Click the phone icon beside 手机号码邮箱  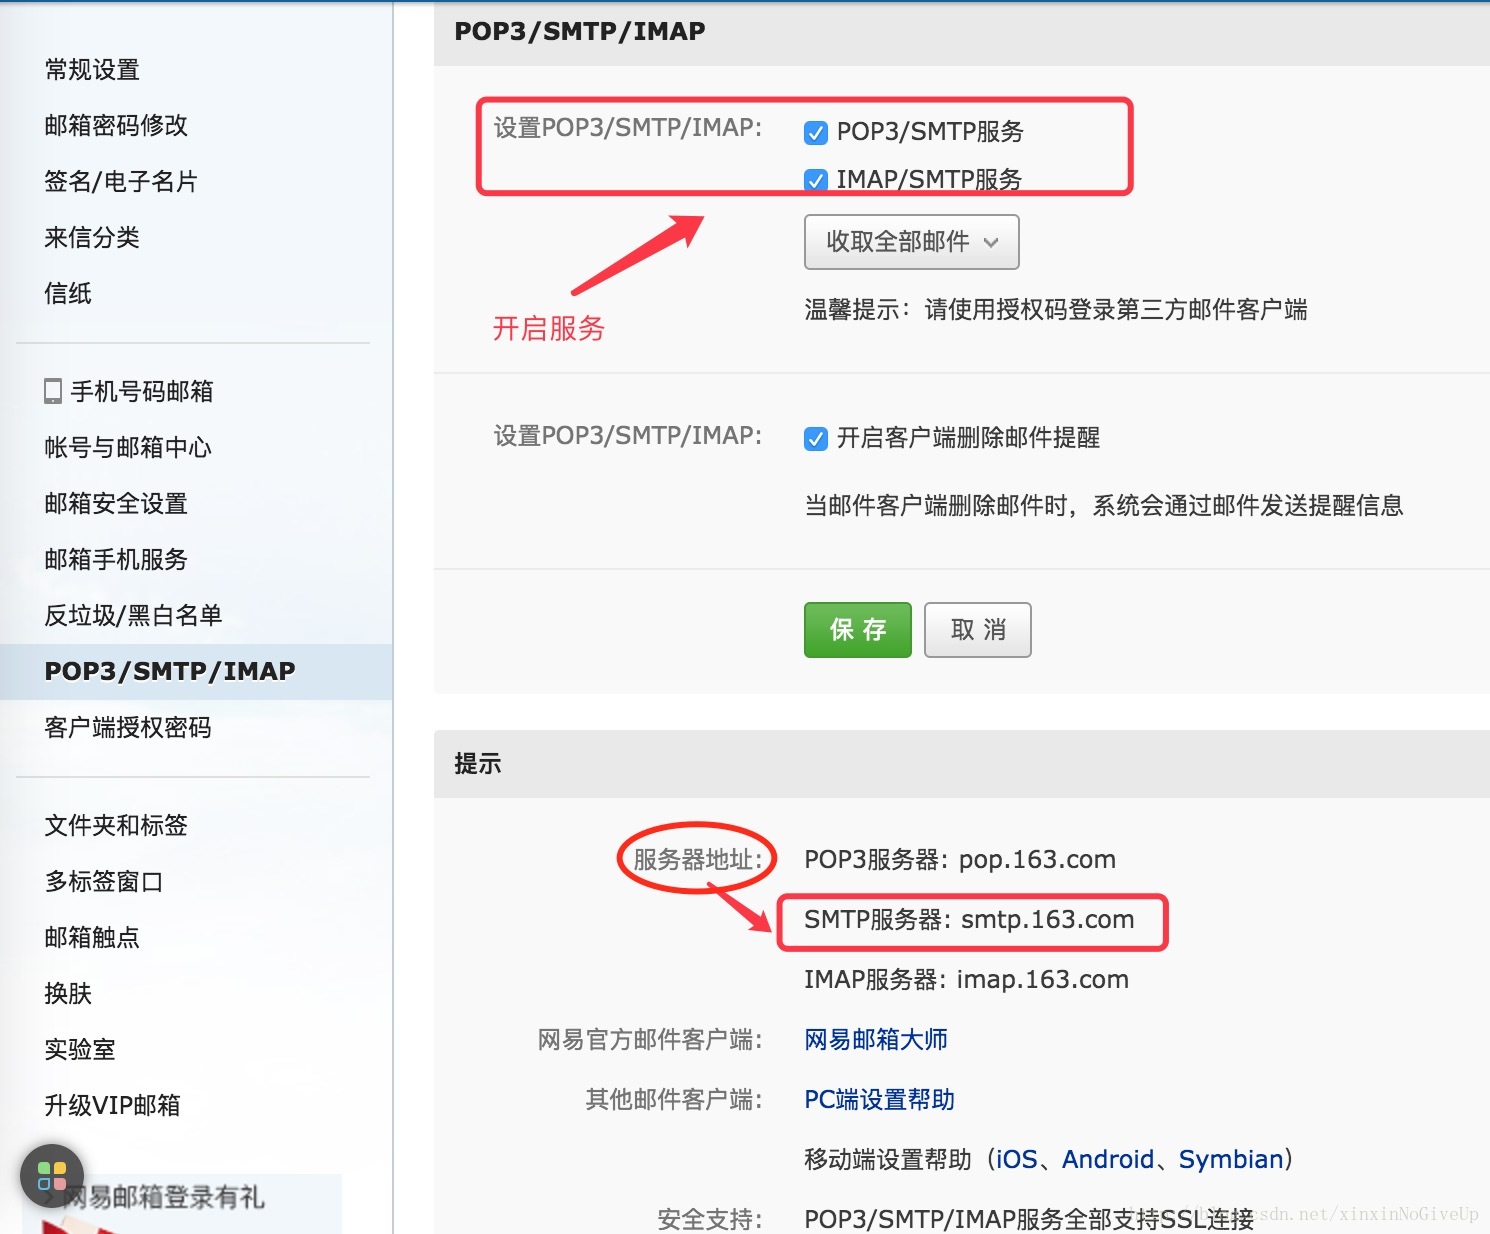tap(53, 391)
